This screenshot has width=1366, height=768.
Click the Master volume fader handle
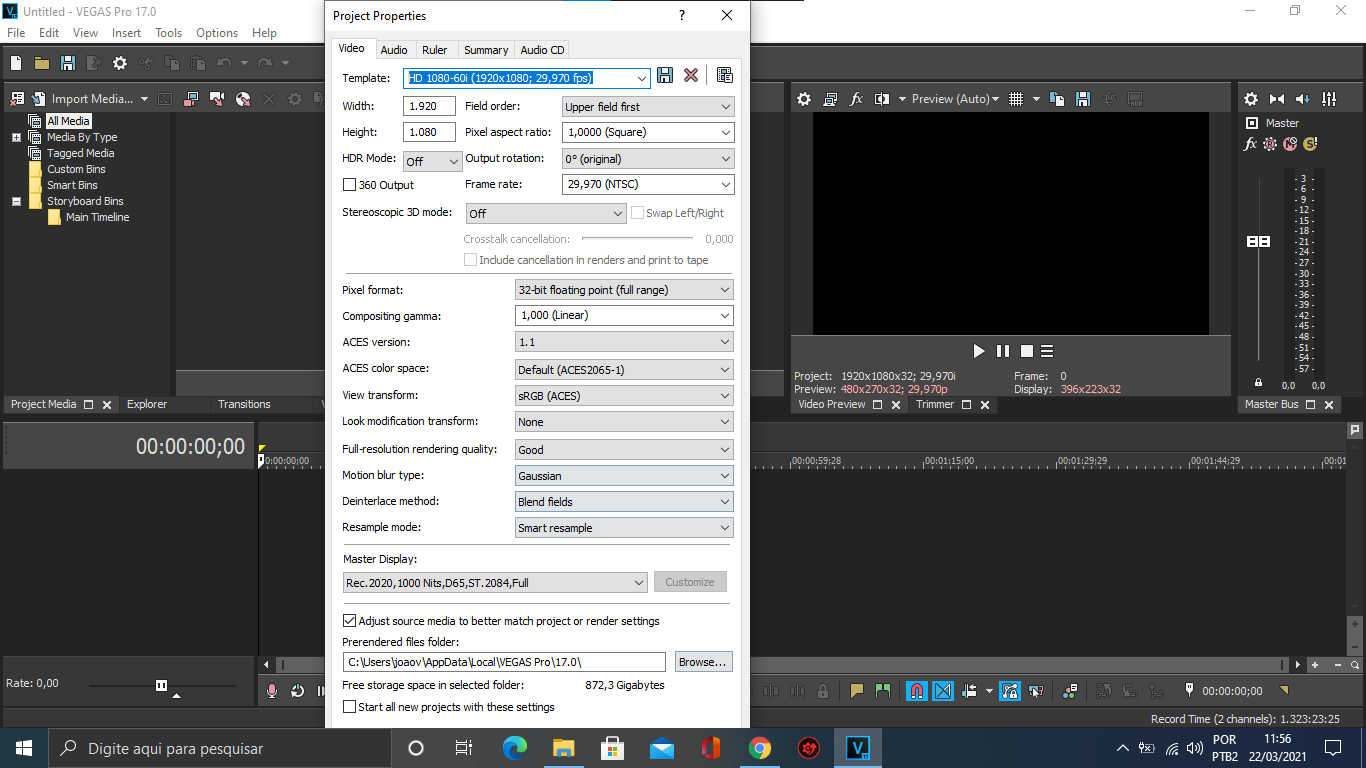tap(1258, 242)
